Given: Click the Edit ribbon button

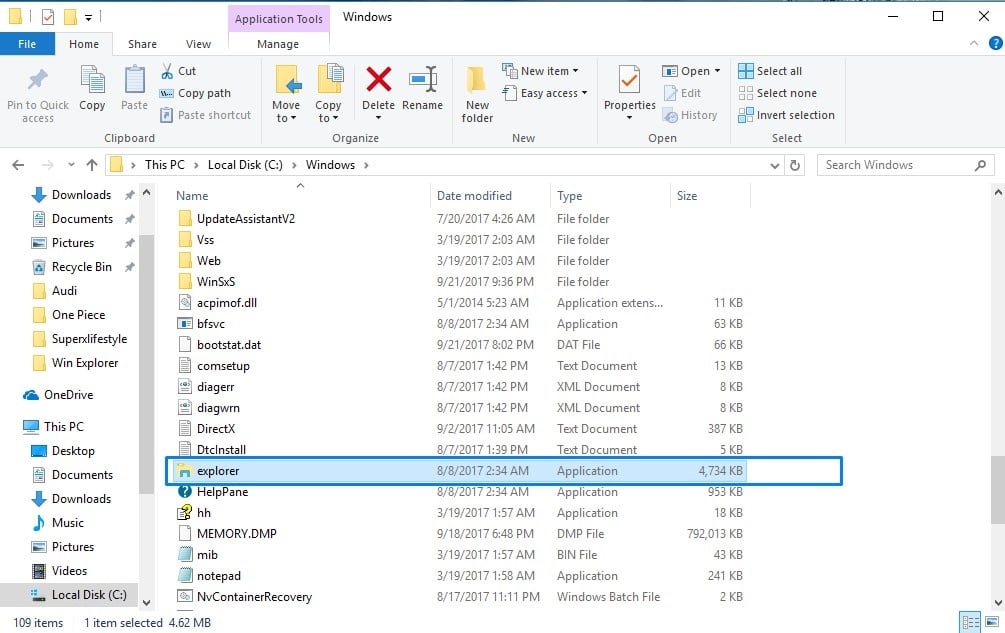Looking at the screenshot, I should (x=682, y=93).
